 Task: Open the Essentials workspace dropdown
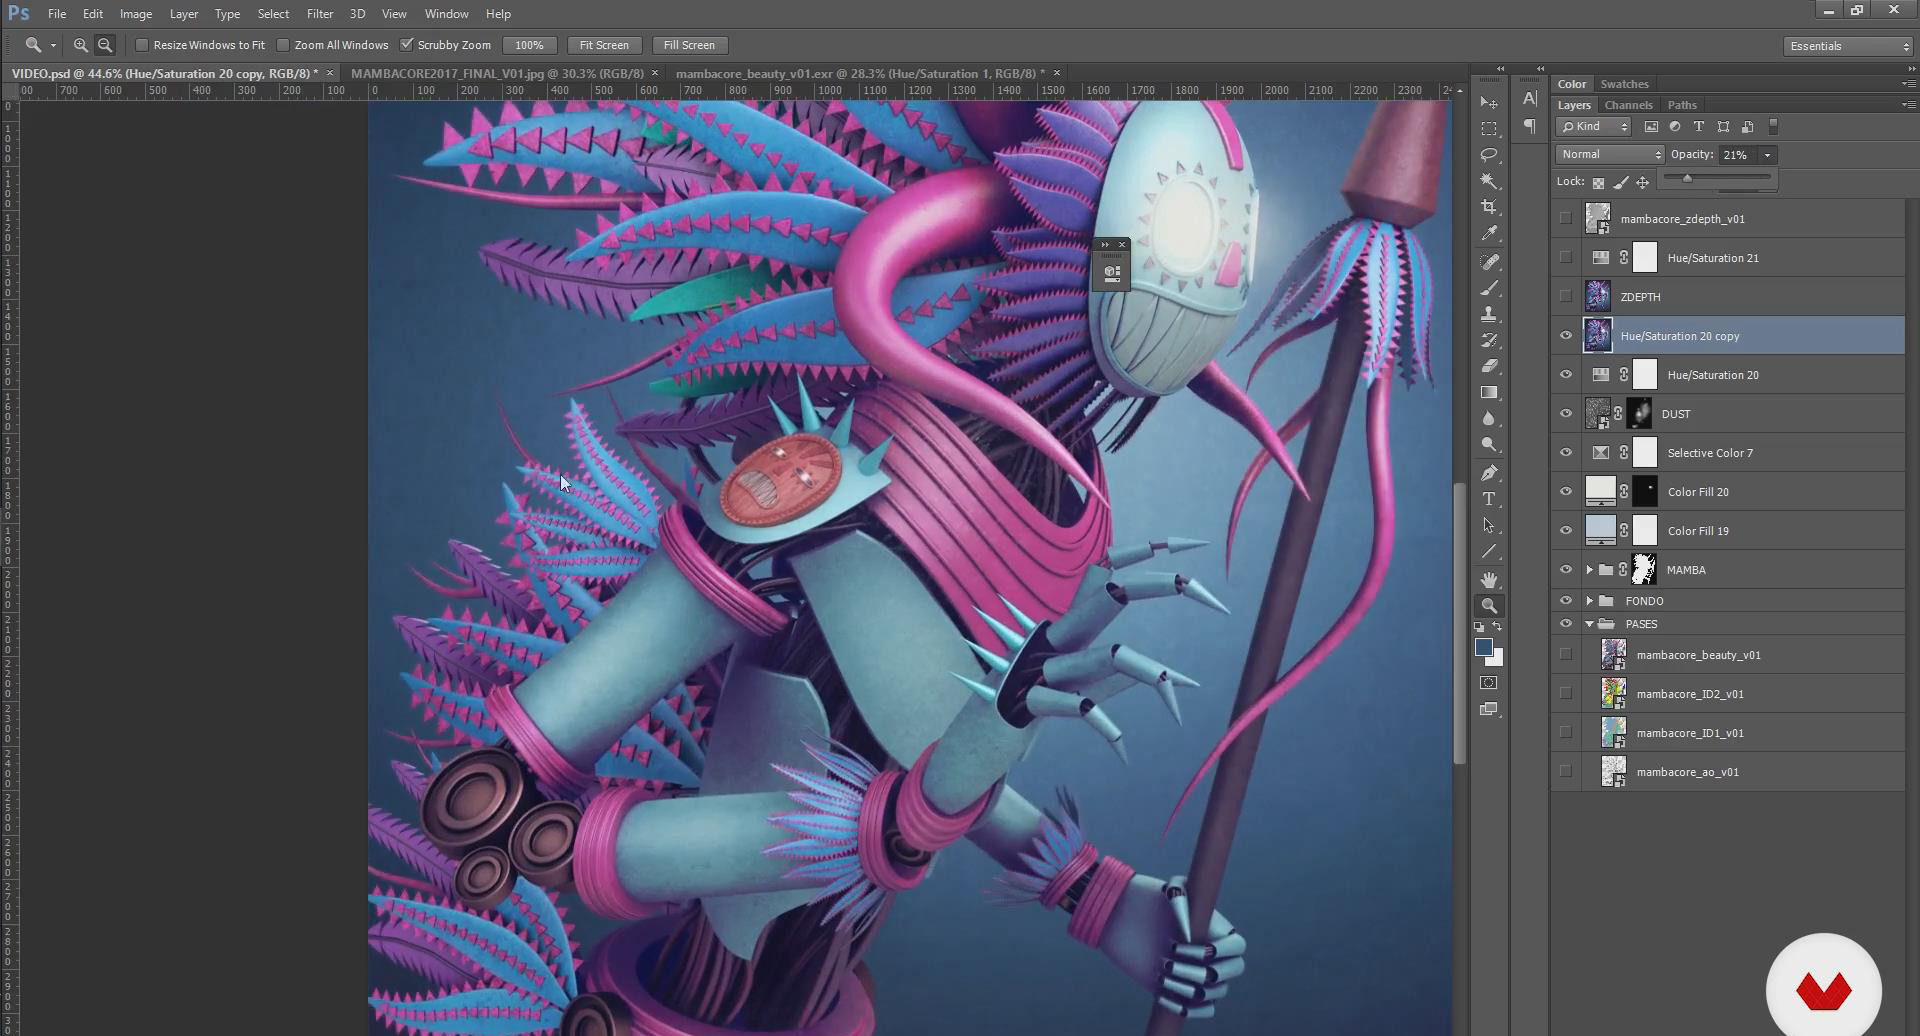click(1848, 46)
